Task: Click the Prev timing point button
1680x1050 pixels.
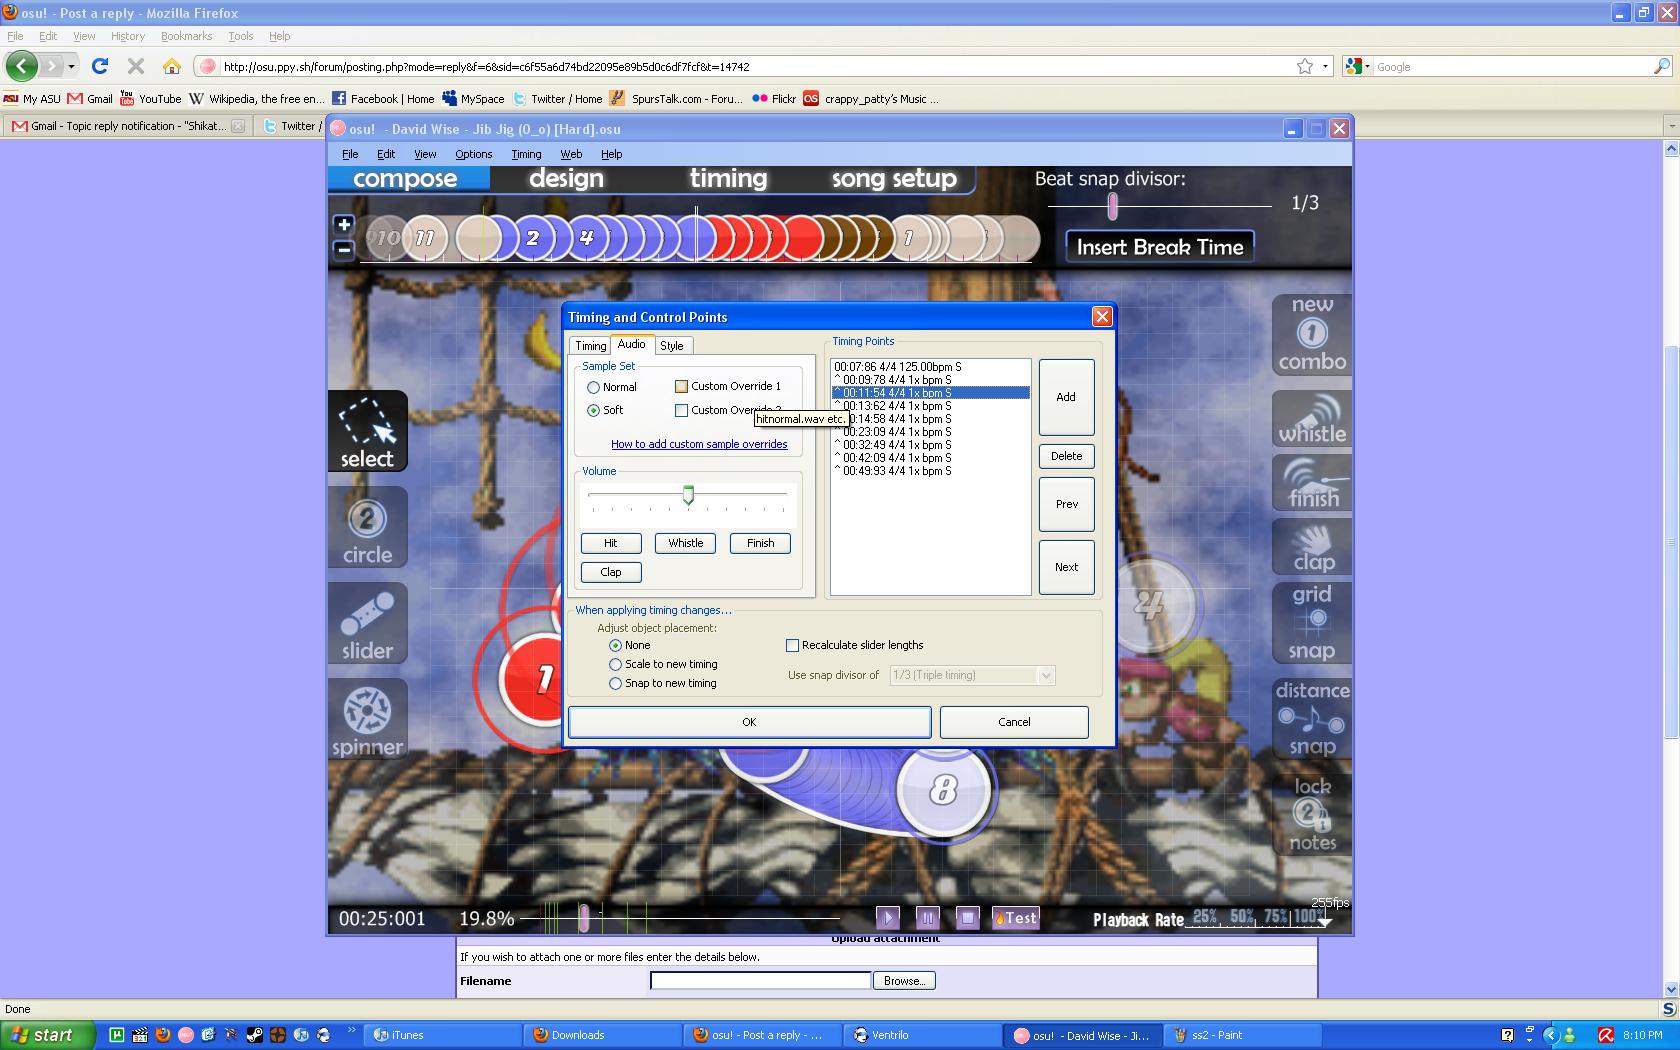Action: tap(1066, 504)
